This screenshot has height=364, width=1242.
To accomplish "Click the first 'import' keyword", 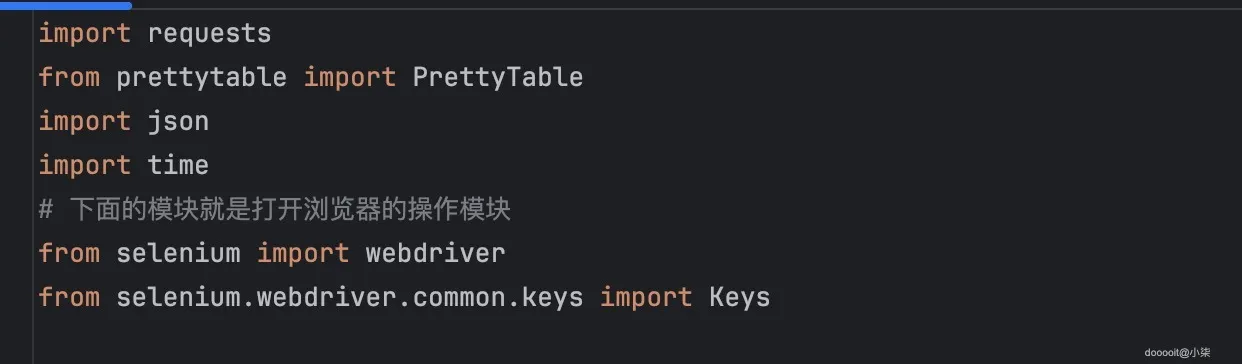I will (85, 33).
